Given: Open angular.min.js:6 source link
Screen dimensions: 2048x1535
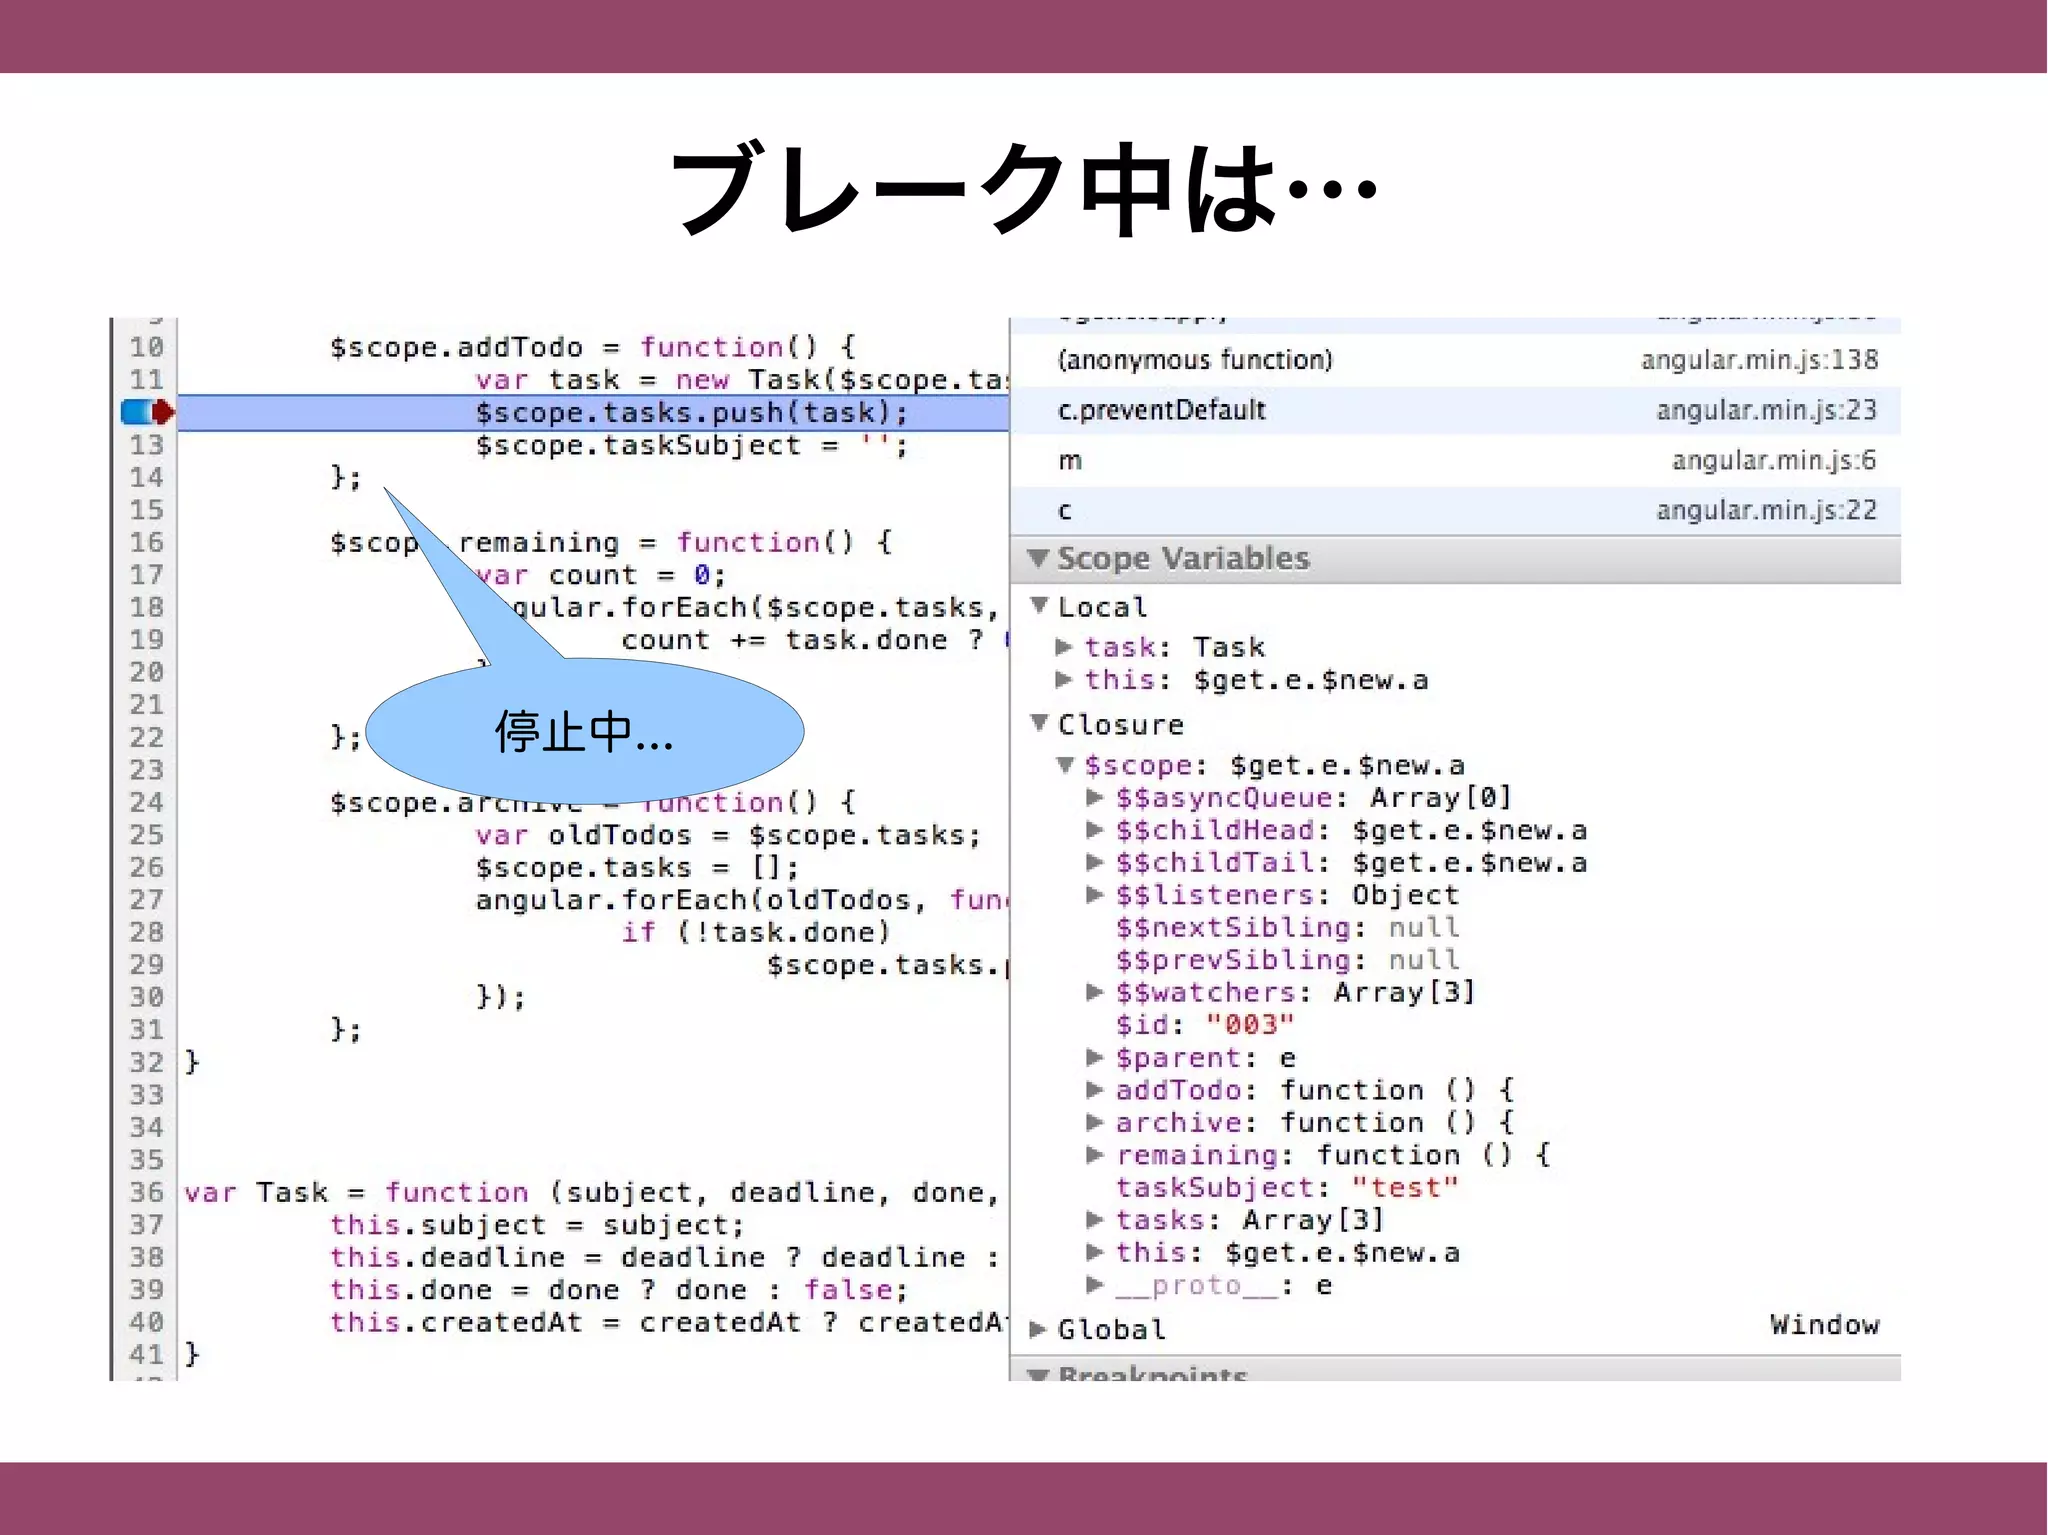Looking at the screenshot, I should 1774,460.
